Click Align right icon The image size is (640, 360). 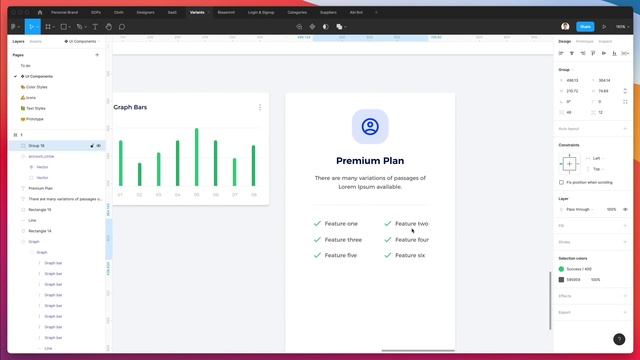click(x=582, y=53)
